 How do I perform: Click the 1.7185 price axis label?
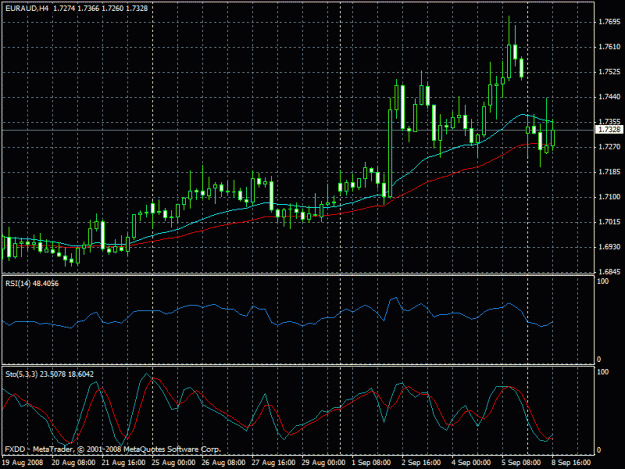point(609,172)
